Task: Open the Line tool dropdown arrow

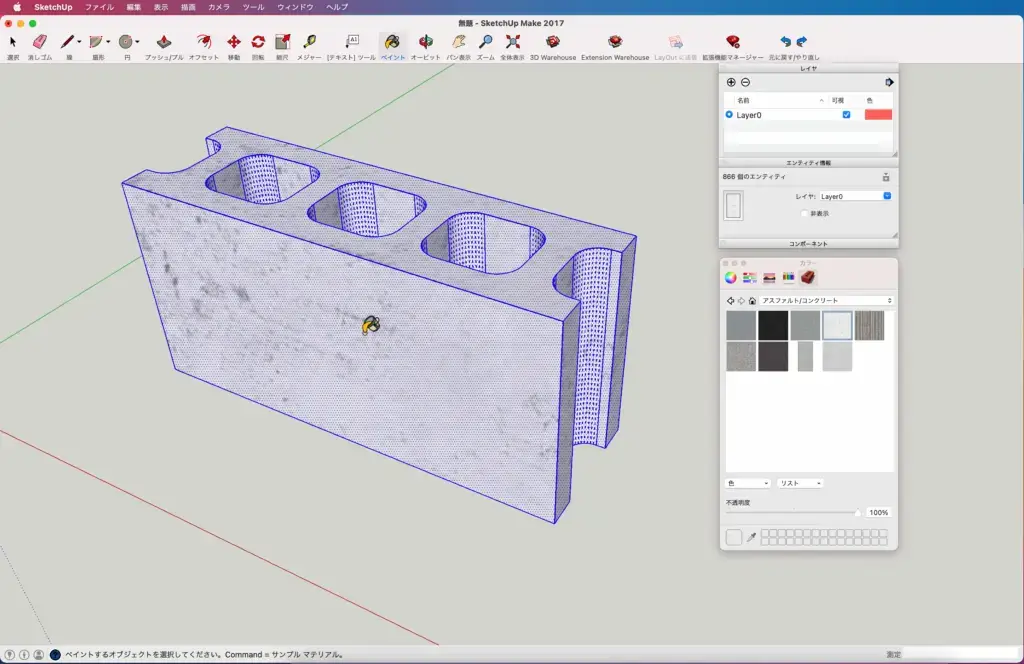Action: 79,42
